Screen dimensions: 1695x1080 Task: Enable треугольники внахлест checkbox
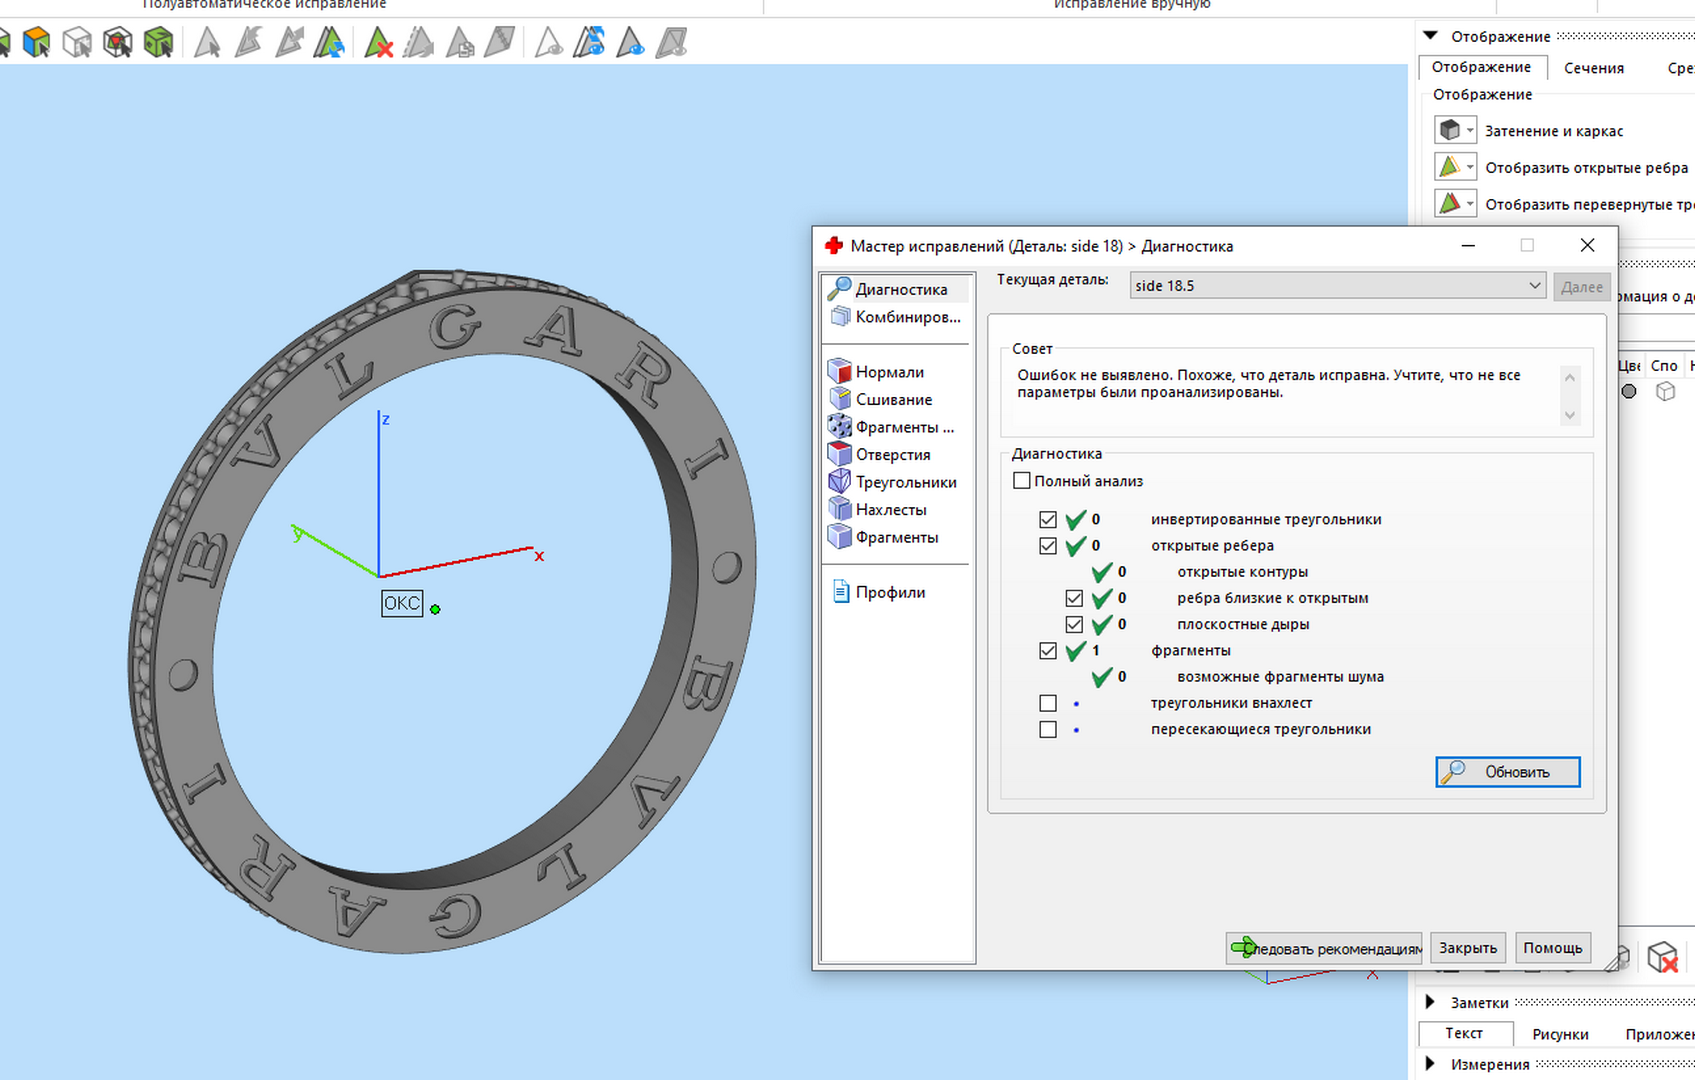[x=1048, y=703]
